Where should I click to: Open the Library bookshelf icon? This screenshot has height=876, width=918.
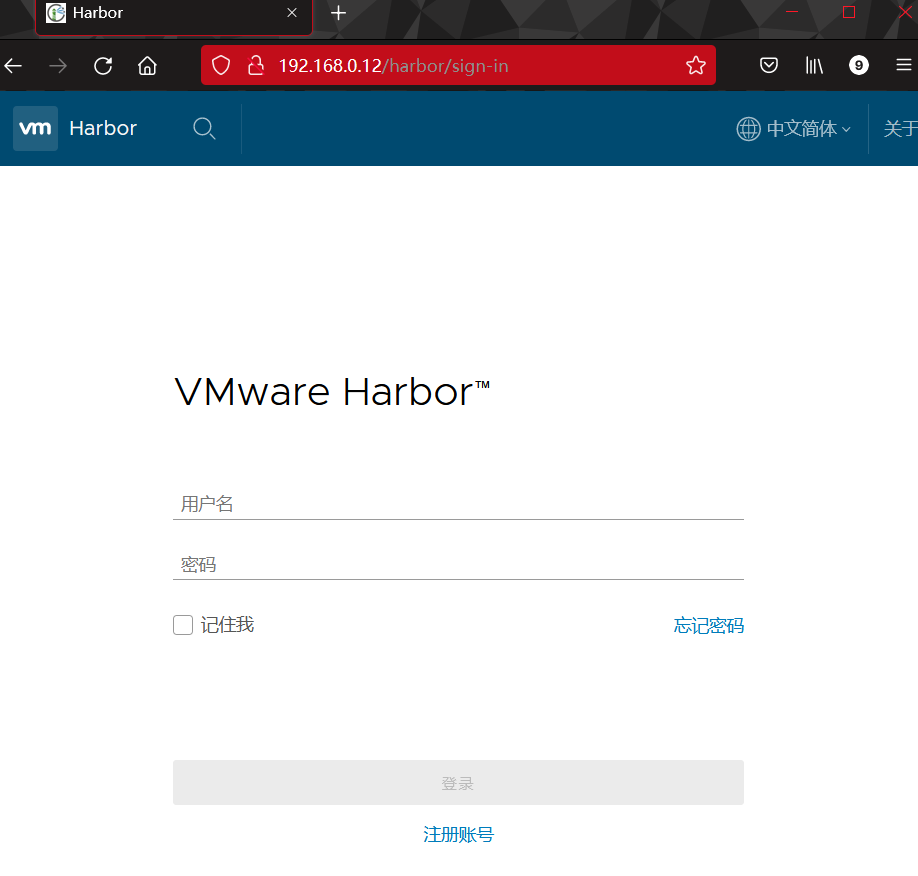[x=814, y=65]
